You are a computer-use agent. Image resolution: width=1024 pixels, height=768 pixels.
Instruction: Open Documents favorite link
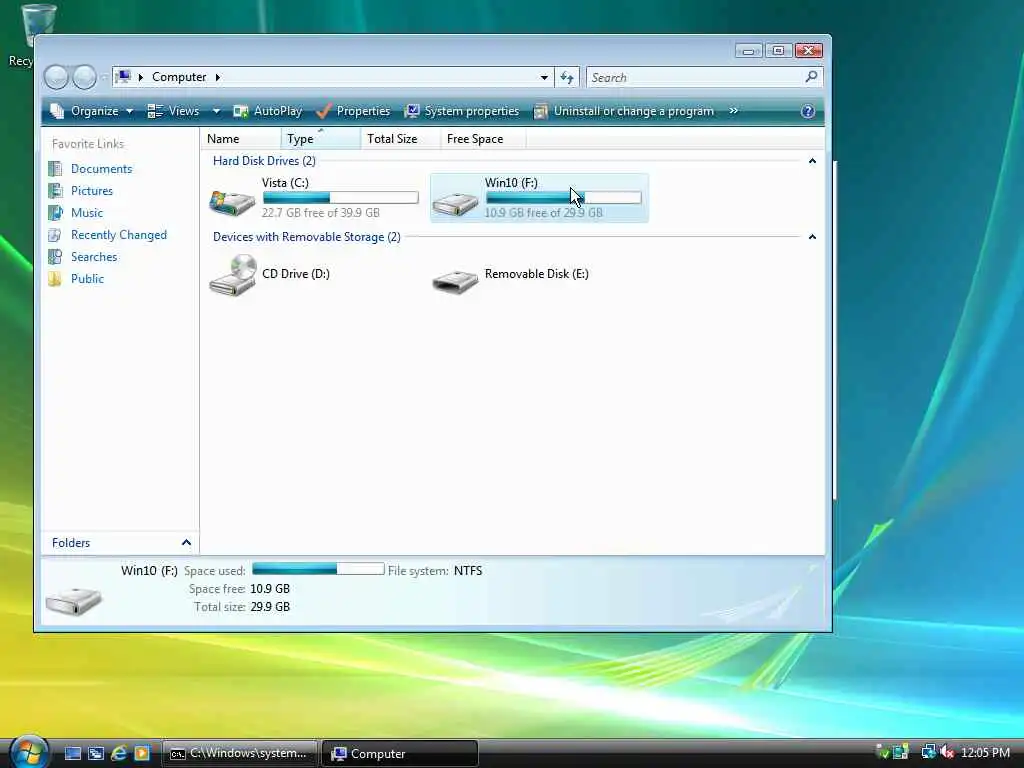click(101, 168)
